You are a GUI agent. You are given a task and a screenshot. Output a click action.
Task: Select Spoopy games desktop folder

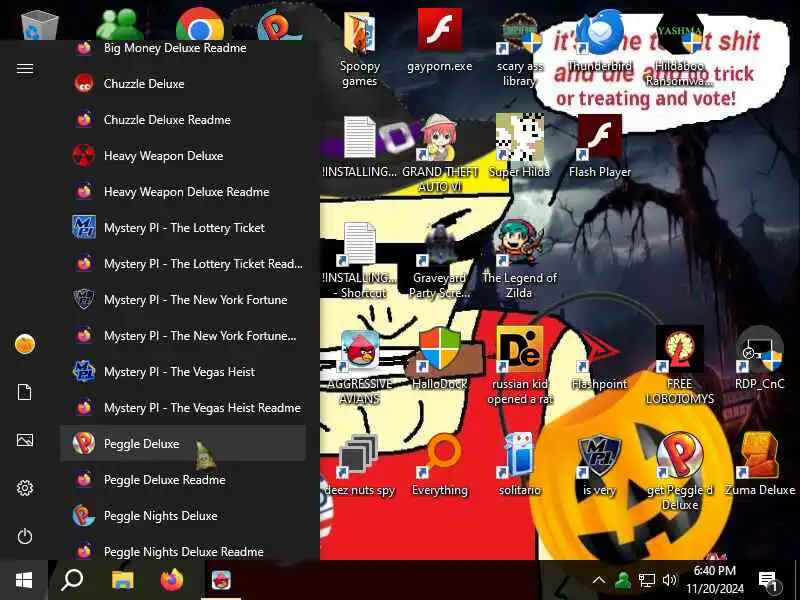coord(360,50)
